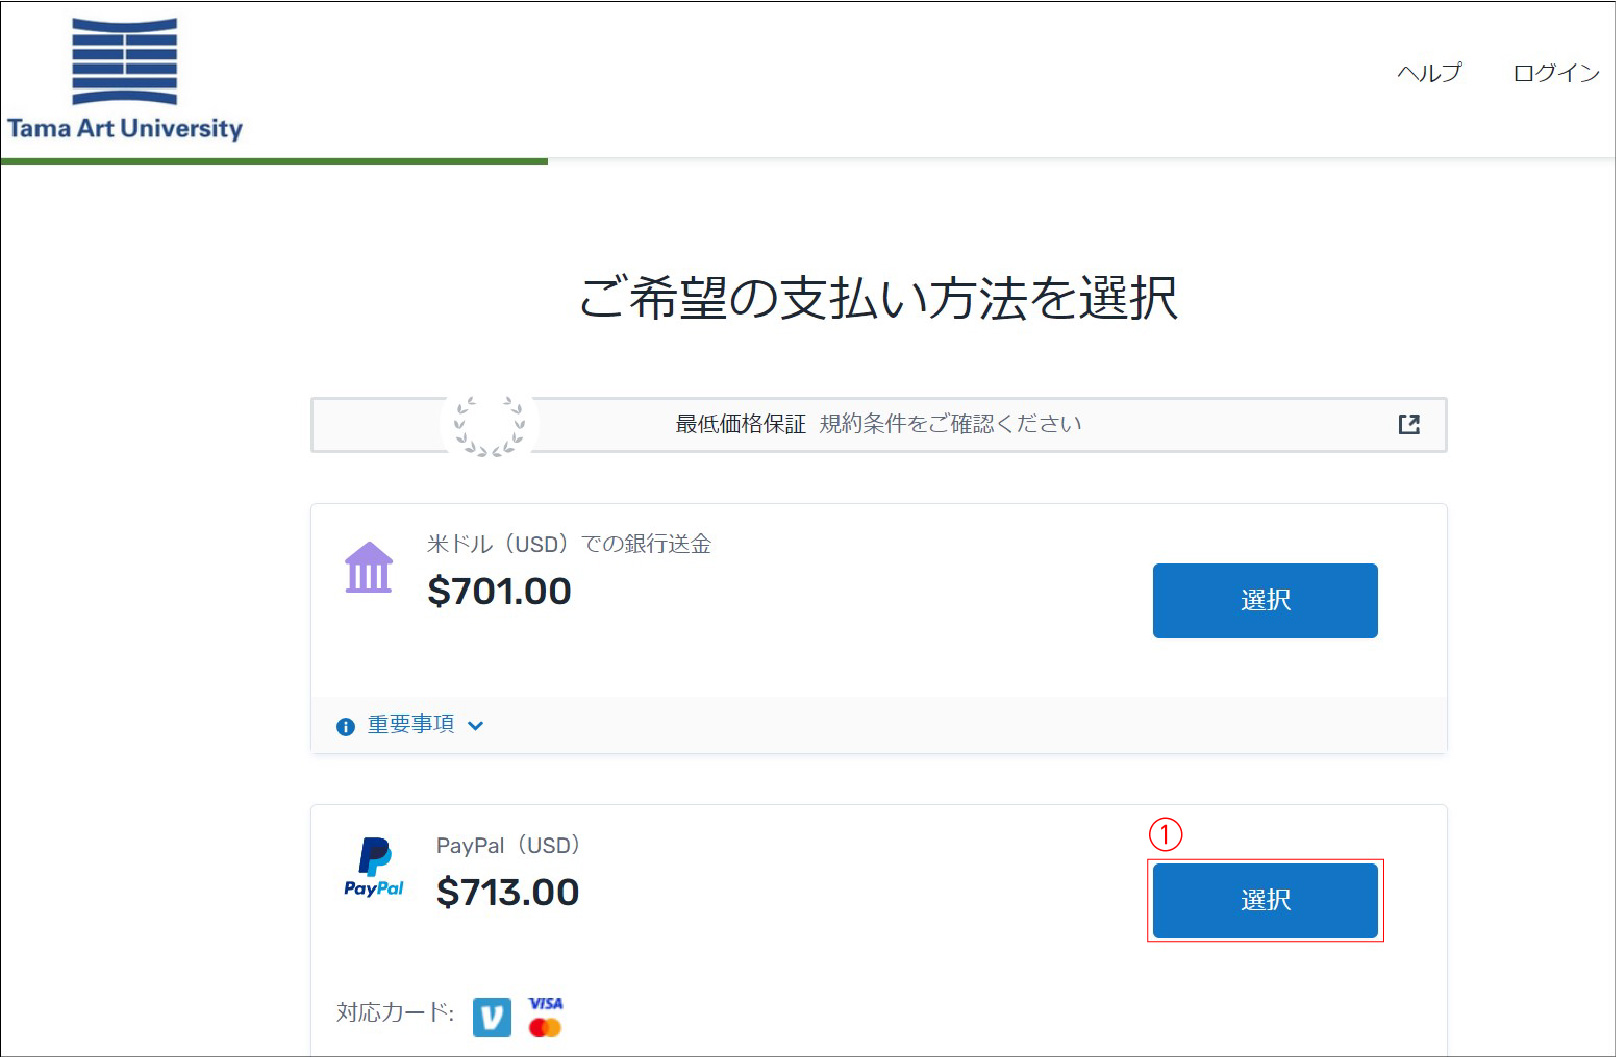
Task: Open the 規約条件をご確認ください link
Action: tap(950, 424)
